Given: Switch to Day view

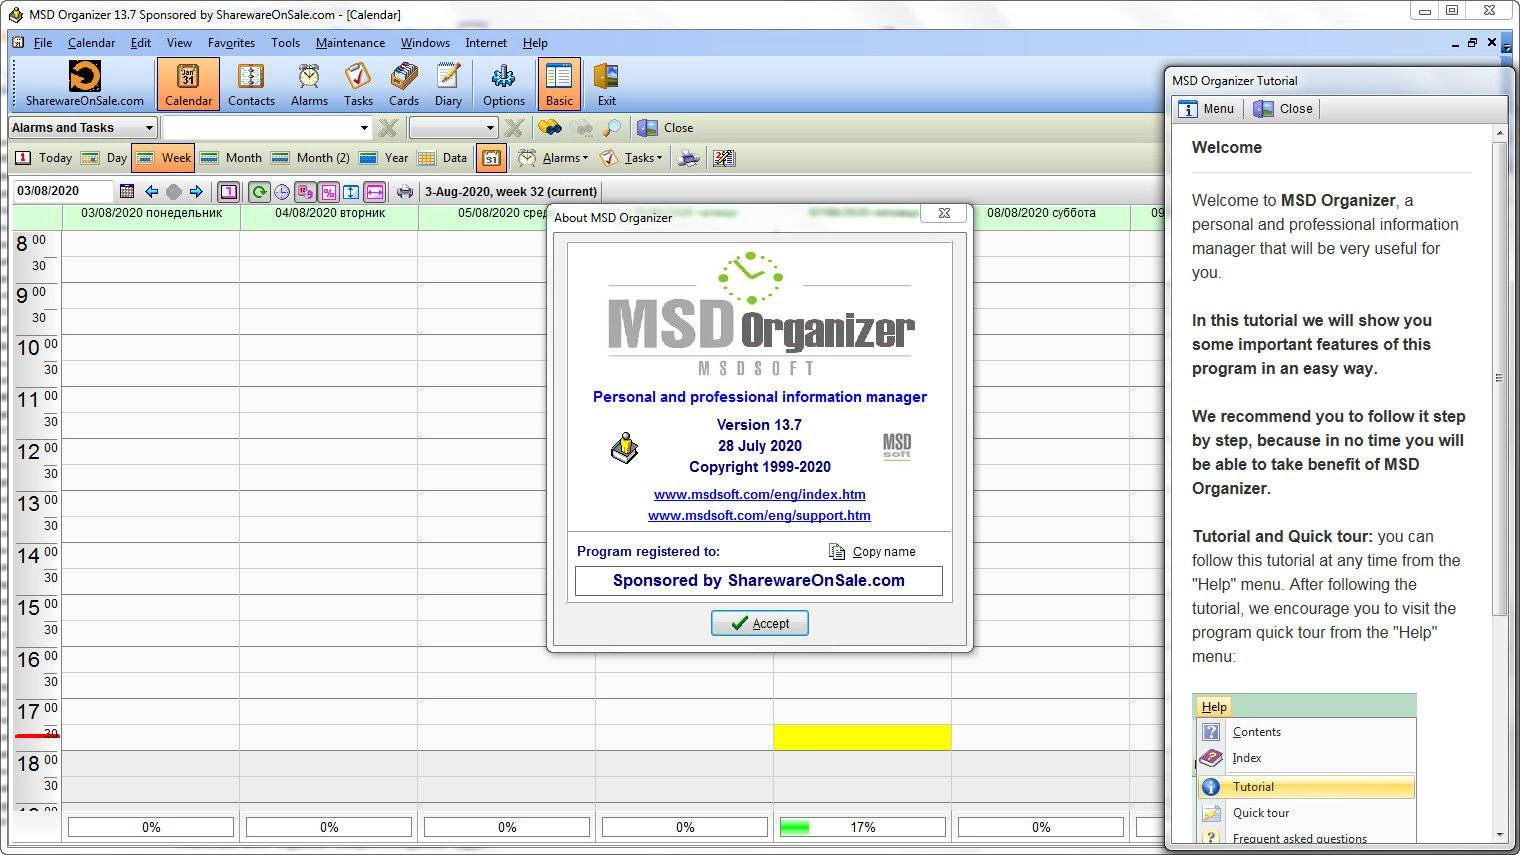Looking at the screenshot, I should tap(104, 158).
